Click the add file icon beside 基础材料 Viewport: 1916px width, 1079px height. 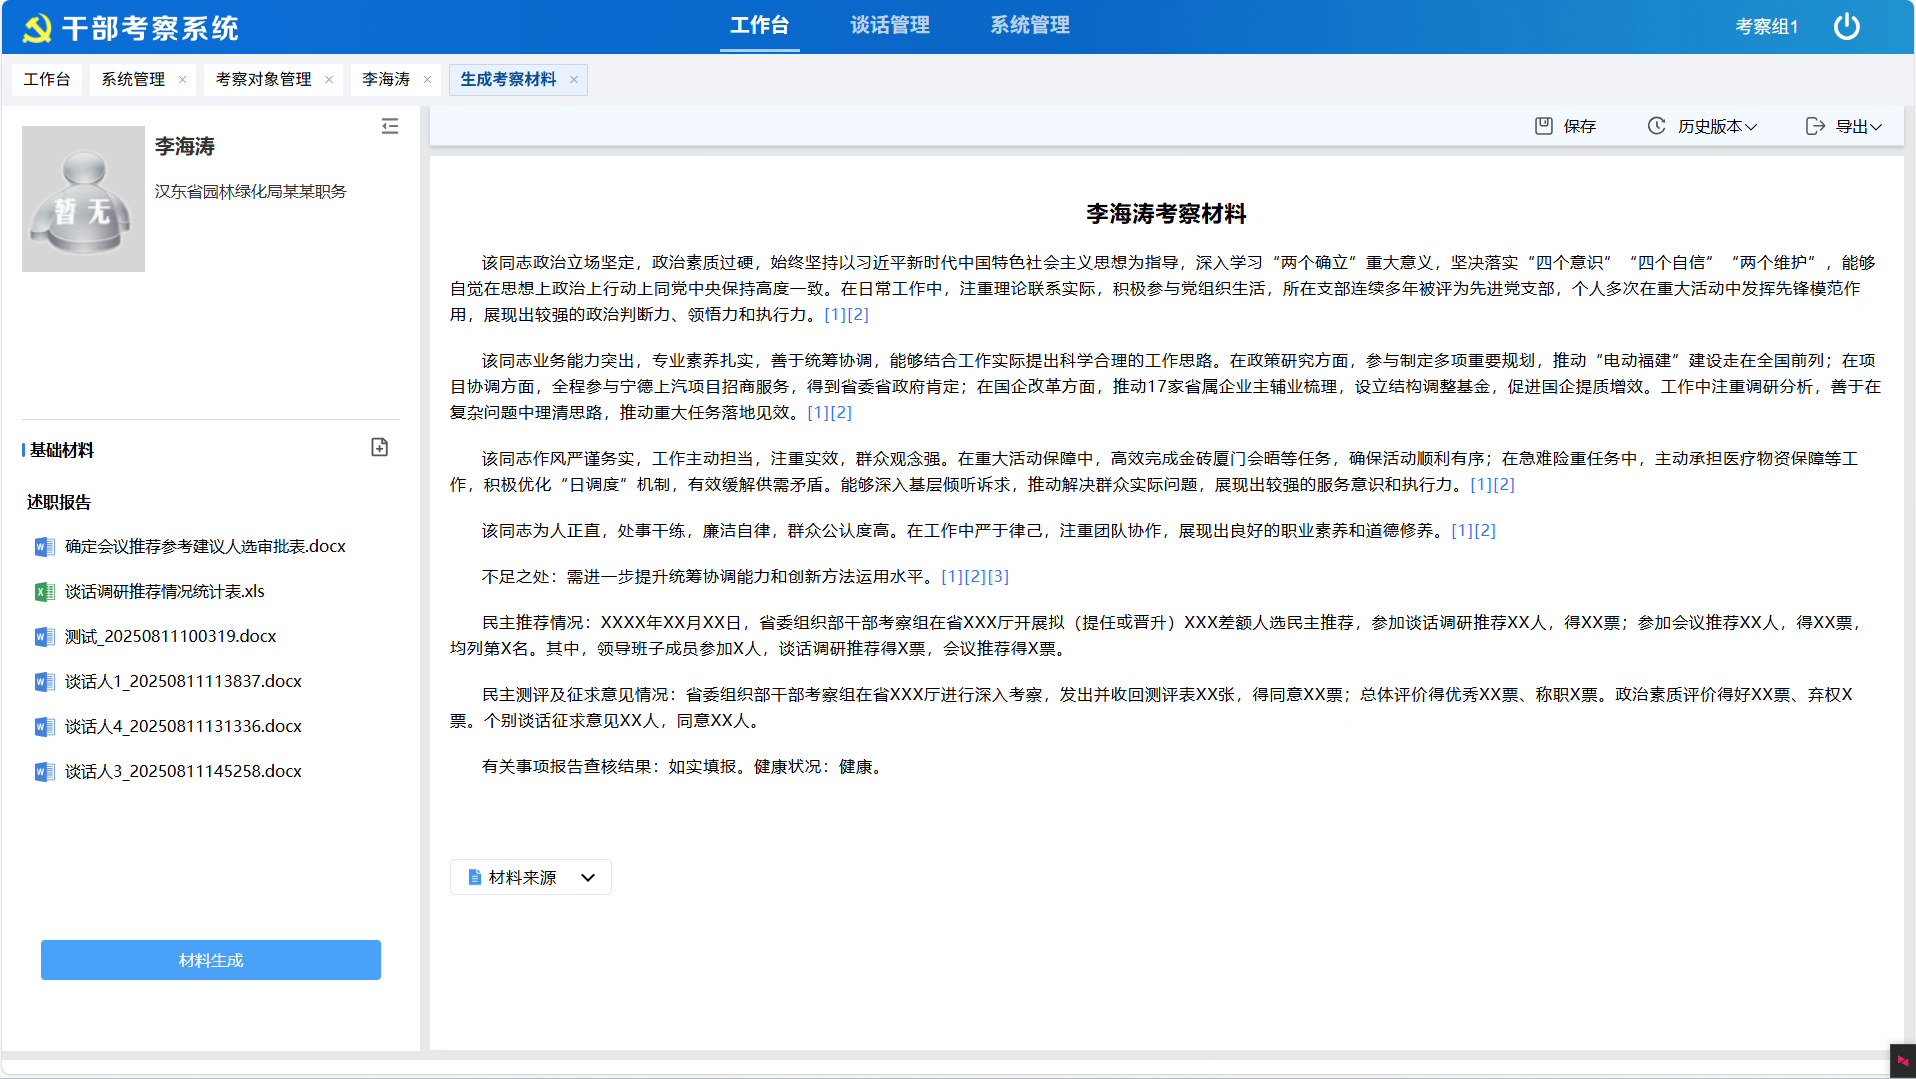(380, 447)
